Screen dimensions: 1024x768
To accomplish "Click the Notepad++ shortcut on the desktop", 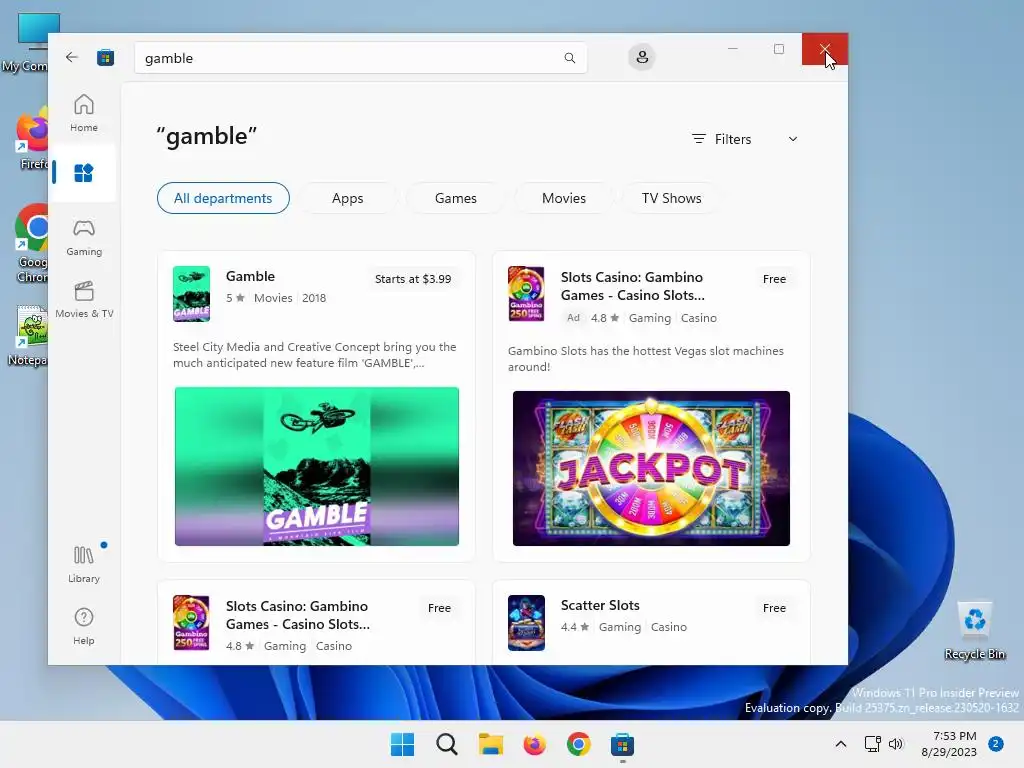I will [x=29, y=335].
